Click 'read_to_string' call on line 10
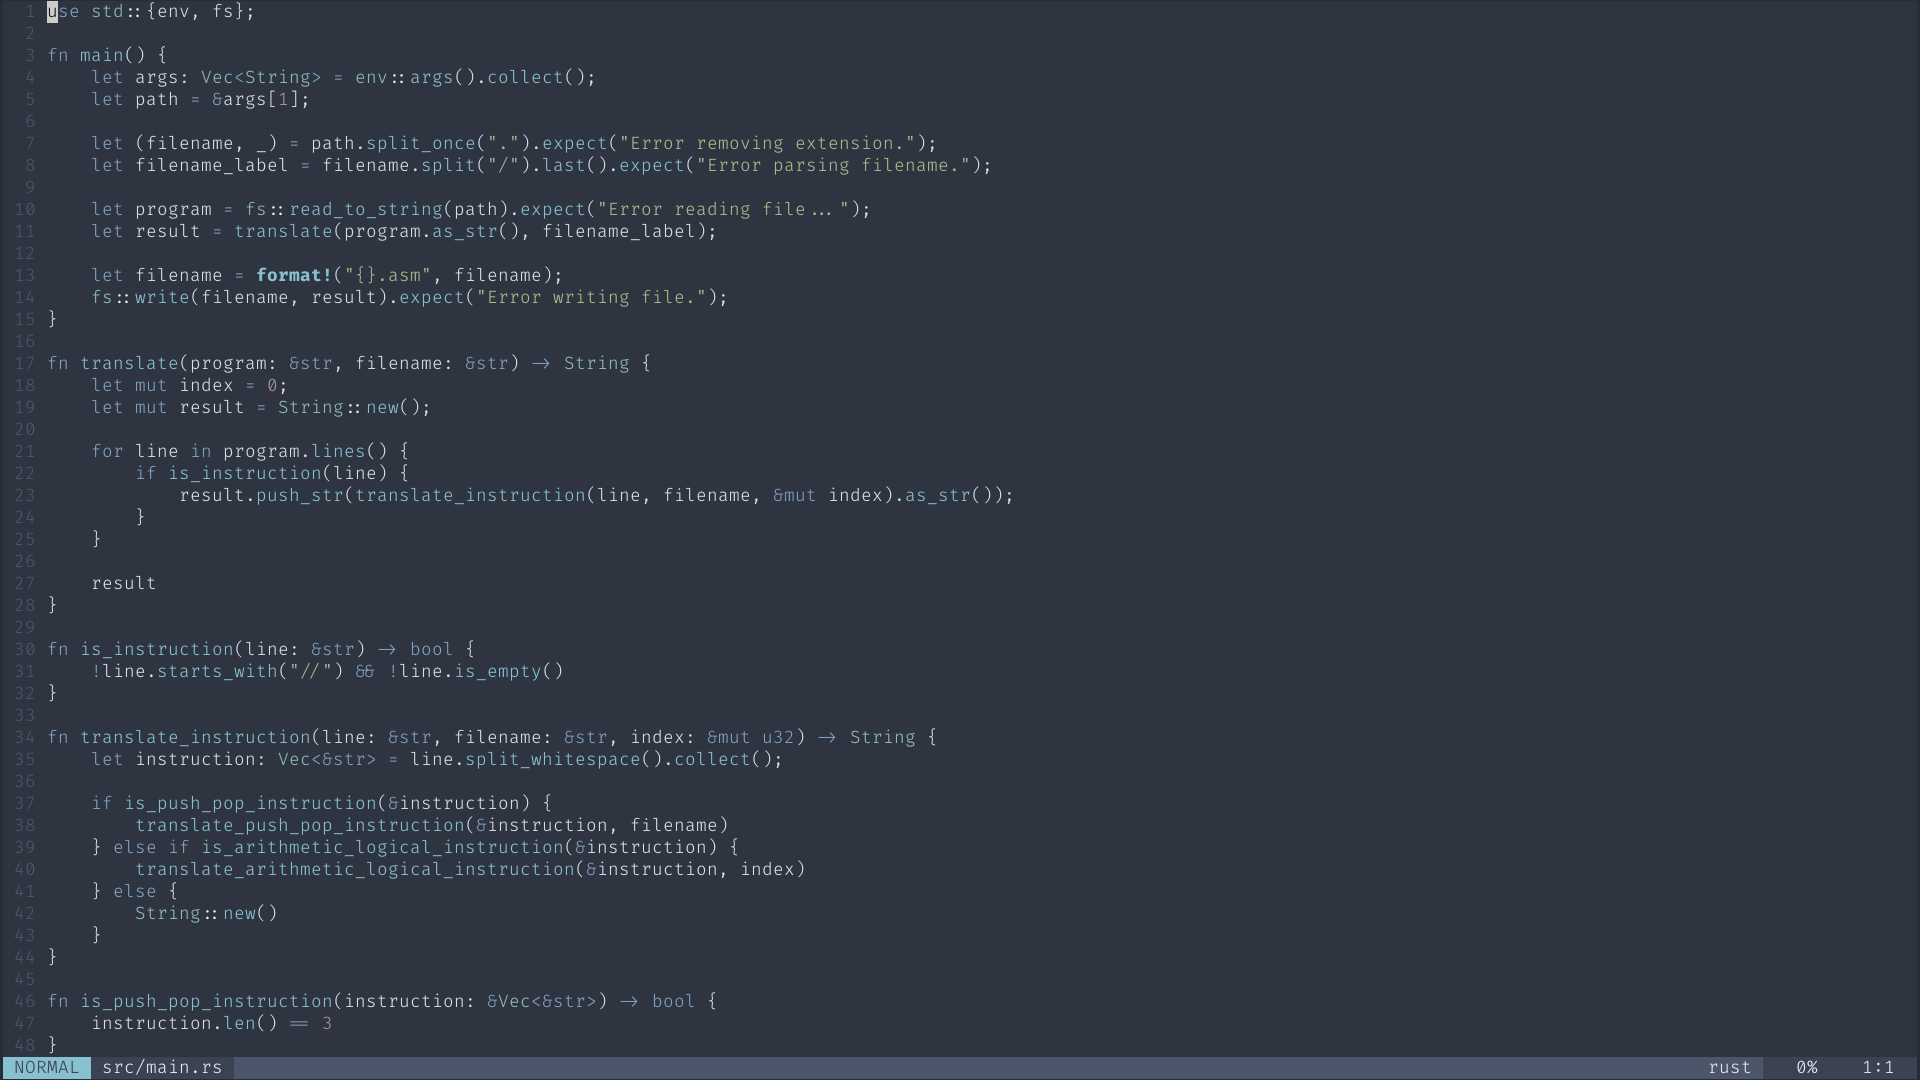Image resolution: width=1920 pixels, height=1080 pixels. (x=366, y=209)
